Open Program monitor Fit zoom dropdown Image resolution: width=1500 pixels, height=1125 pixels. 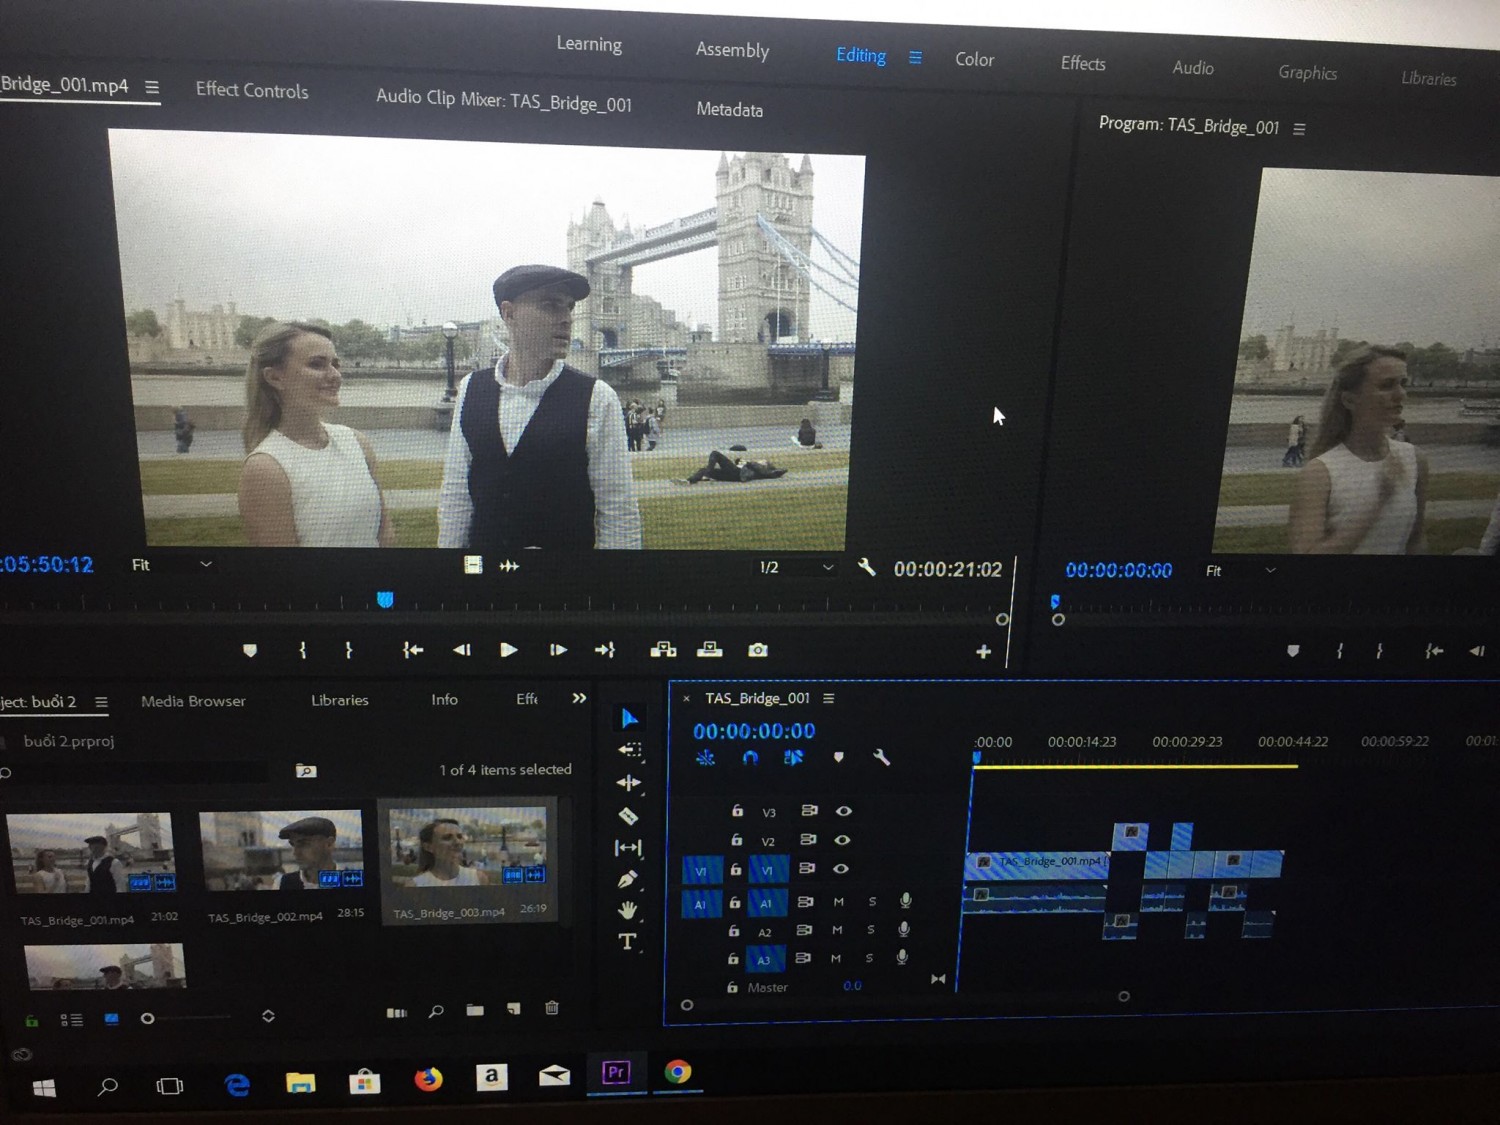click(1241, 571)
